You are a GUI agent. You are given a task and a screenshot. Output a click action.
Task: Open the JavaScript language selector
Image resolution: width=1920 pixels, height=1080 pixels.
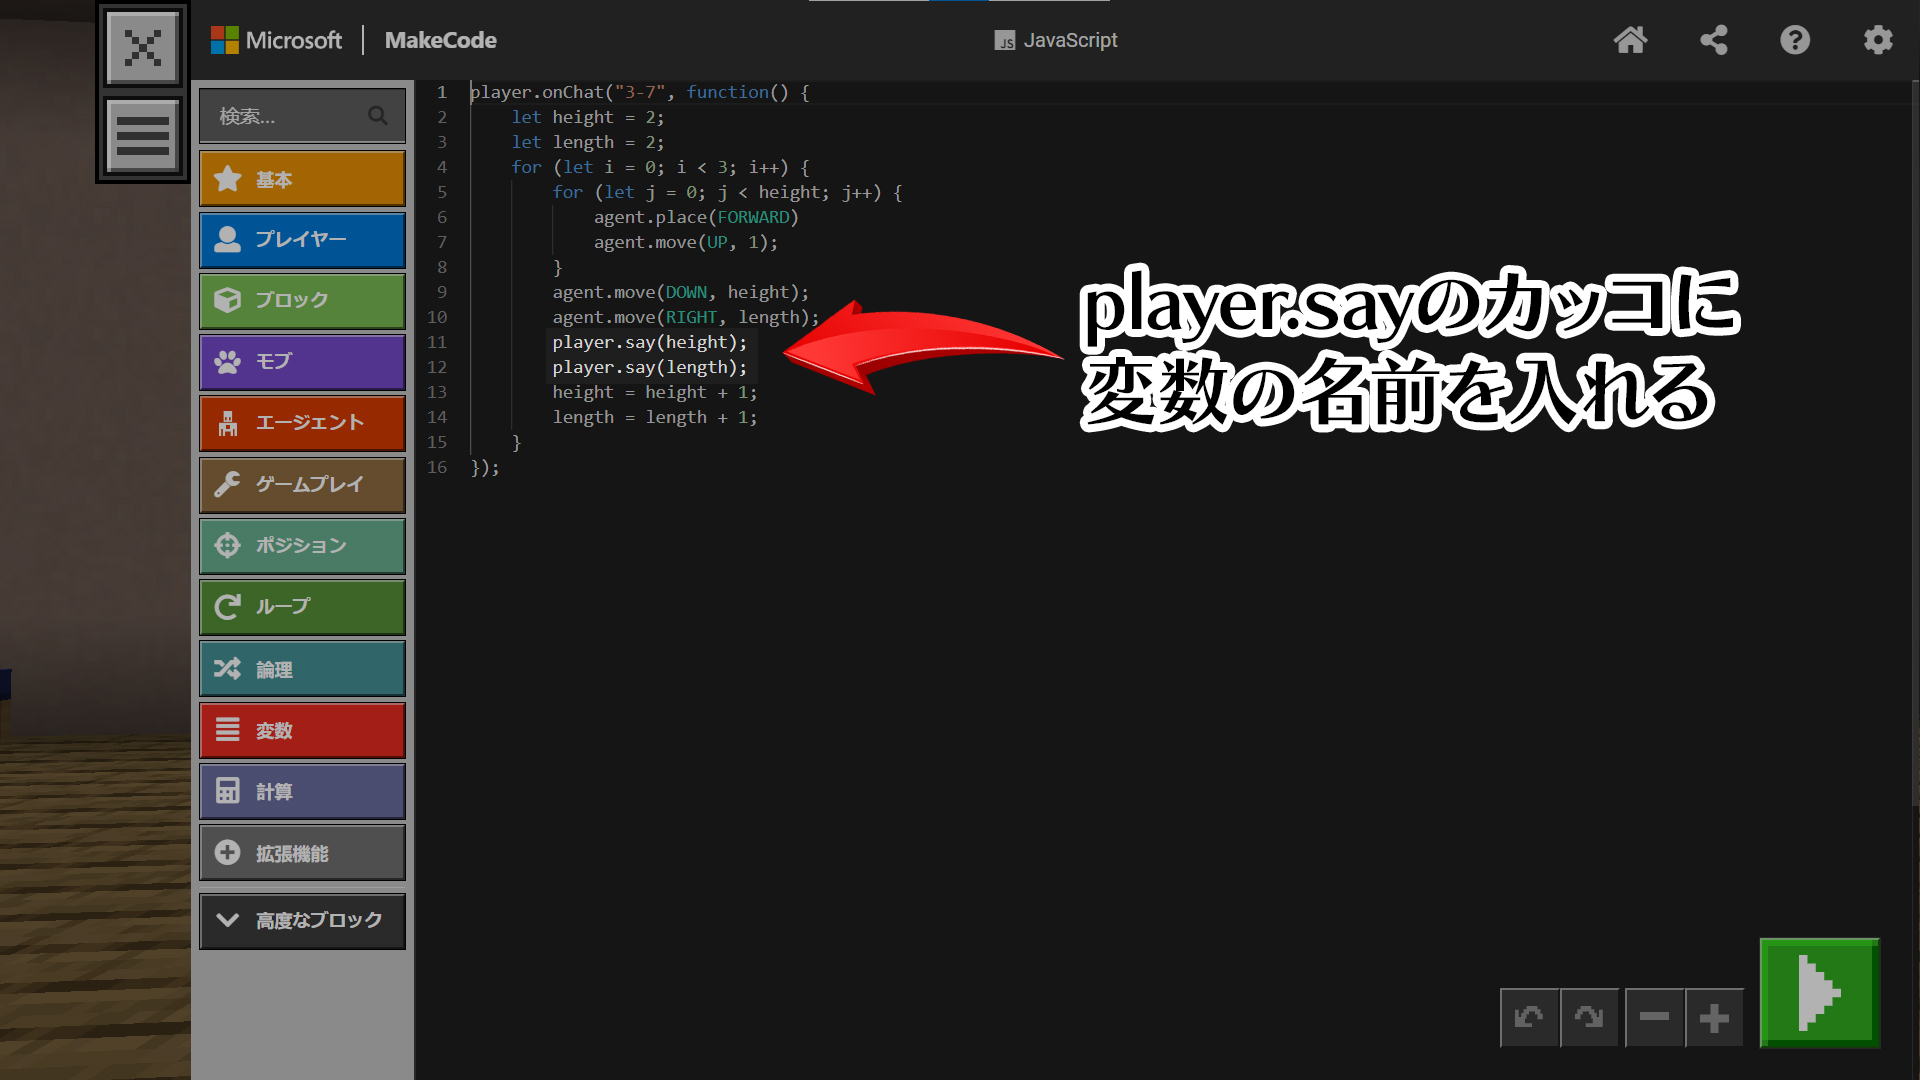[x=1056, y=40]
